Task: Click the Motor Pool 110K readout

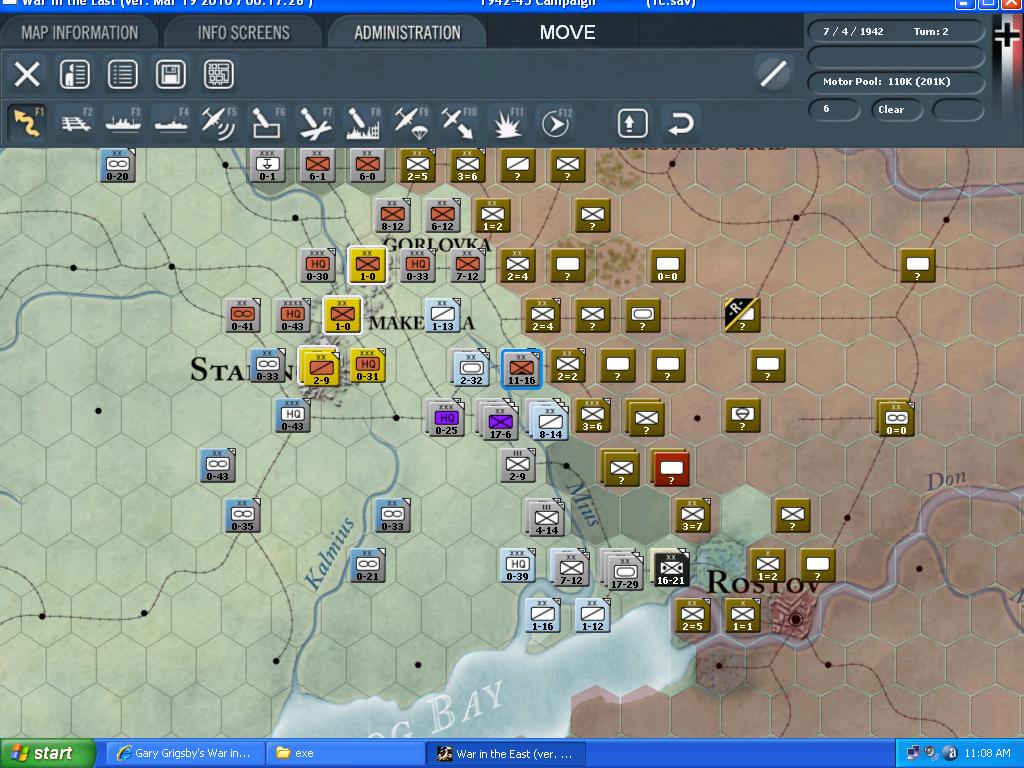Action: click(895, 82)
